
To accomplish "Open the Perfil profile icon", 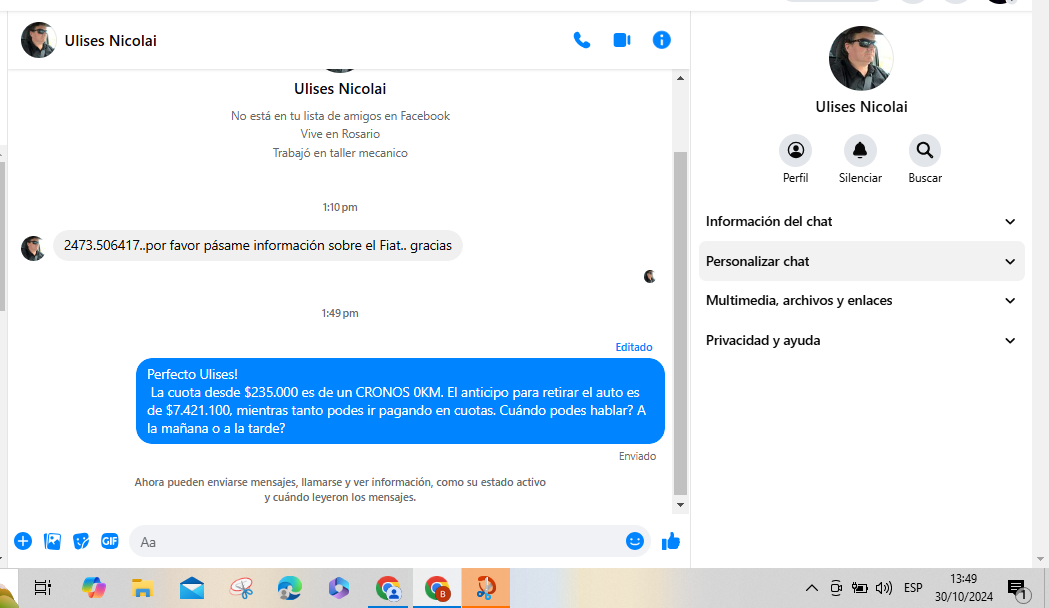I will 795,151.
